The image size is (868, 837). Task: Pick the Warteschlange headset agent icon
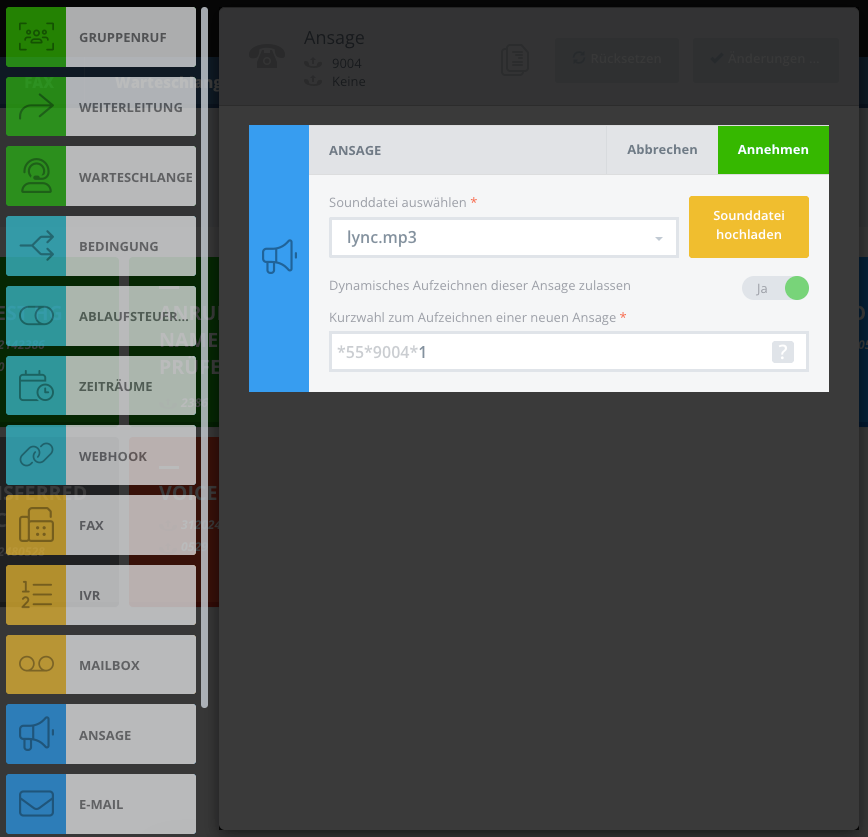pyautogui.click(x=36, y=176)
